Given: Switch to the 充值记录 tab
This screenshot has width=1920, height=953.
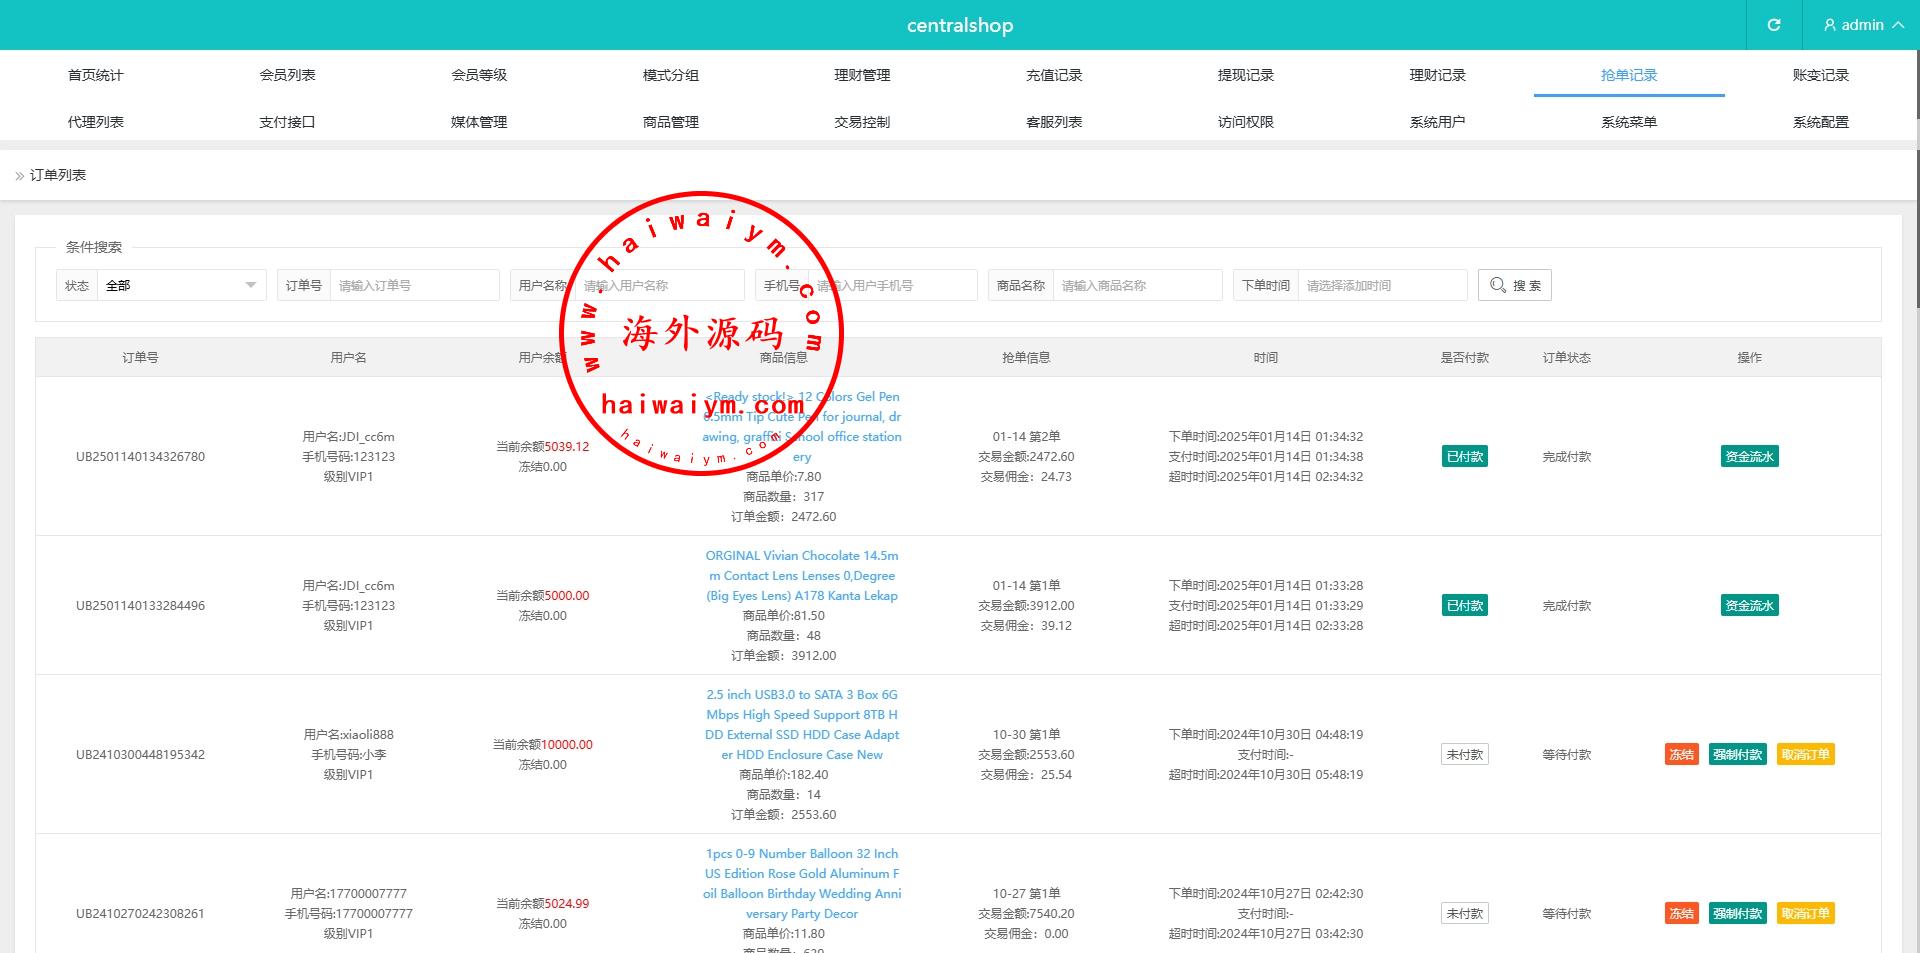Looking at the screenshot, I should click(1054, 75).
